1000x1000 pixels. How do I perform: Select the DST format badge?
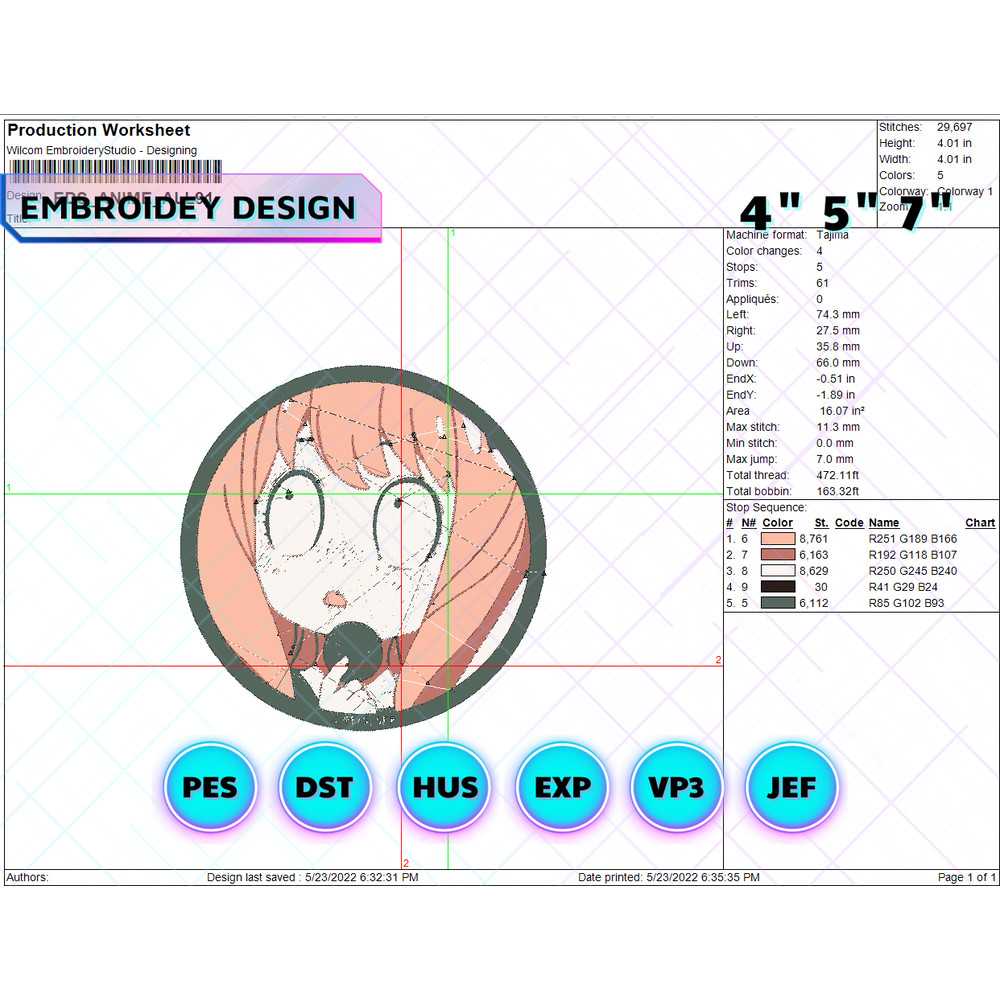[325, 787]
